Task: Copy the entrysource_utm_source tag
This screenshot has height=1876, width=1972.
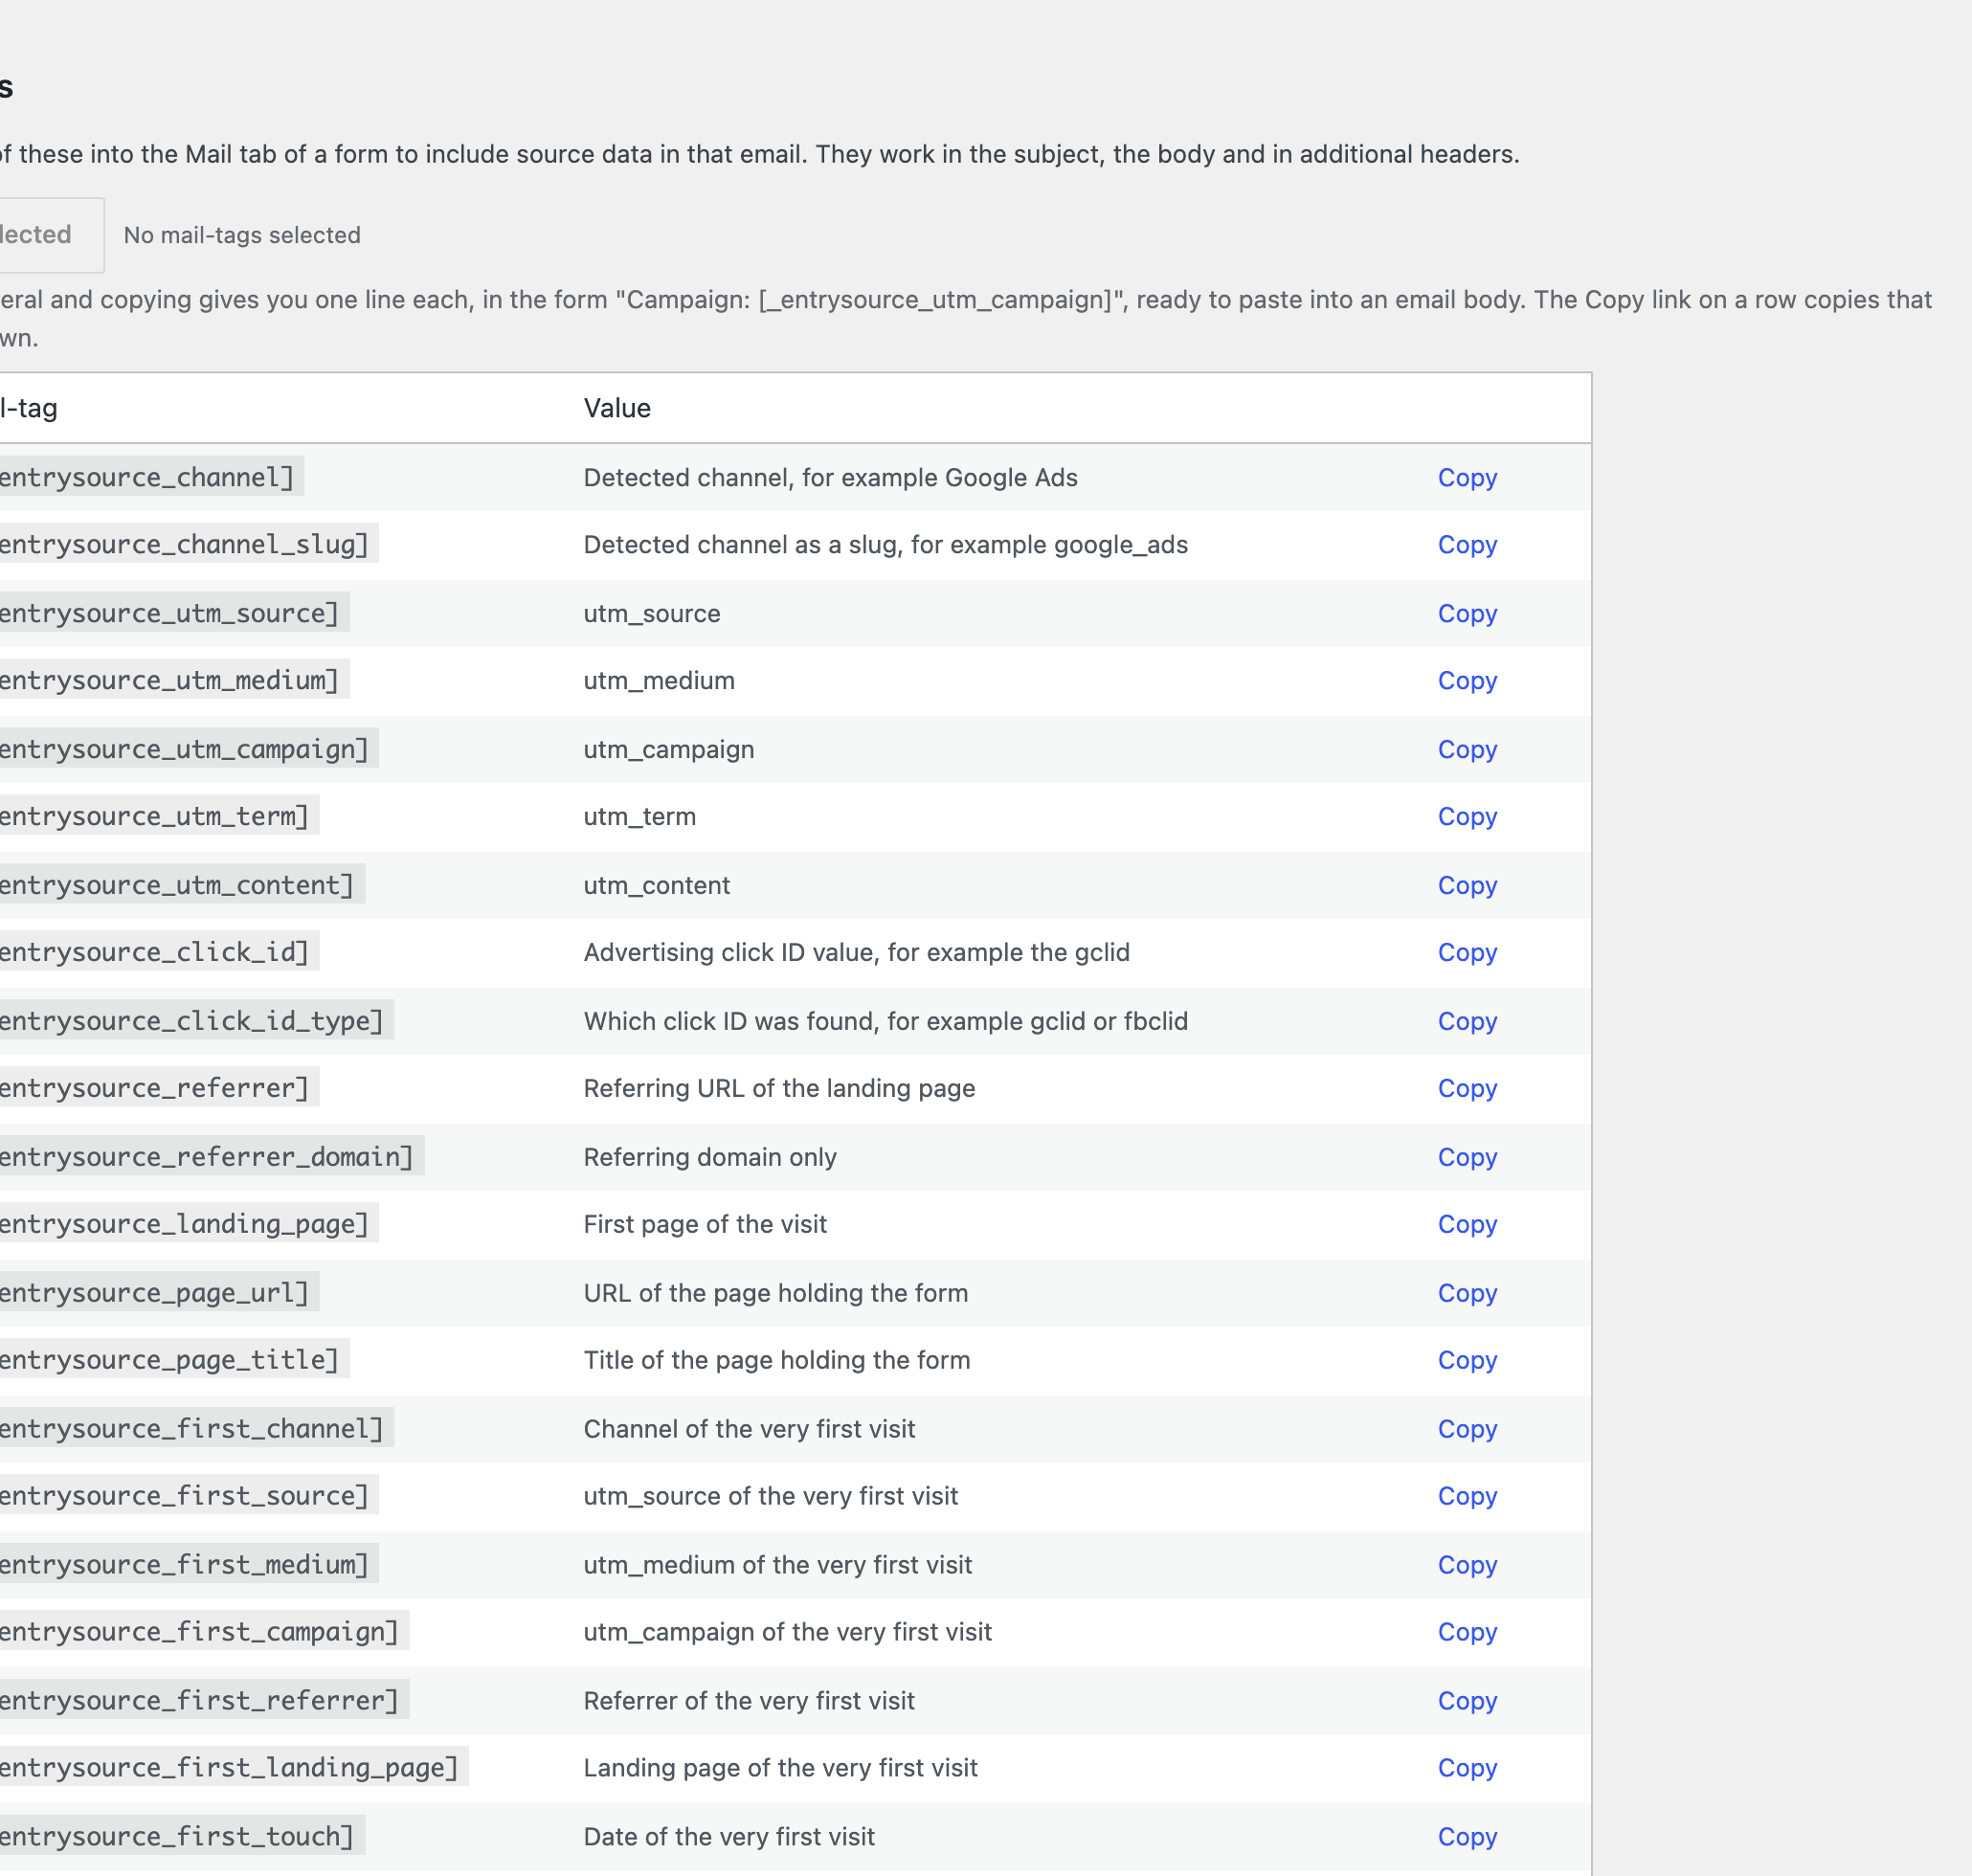Action: [1467, 614]
